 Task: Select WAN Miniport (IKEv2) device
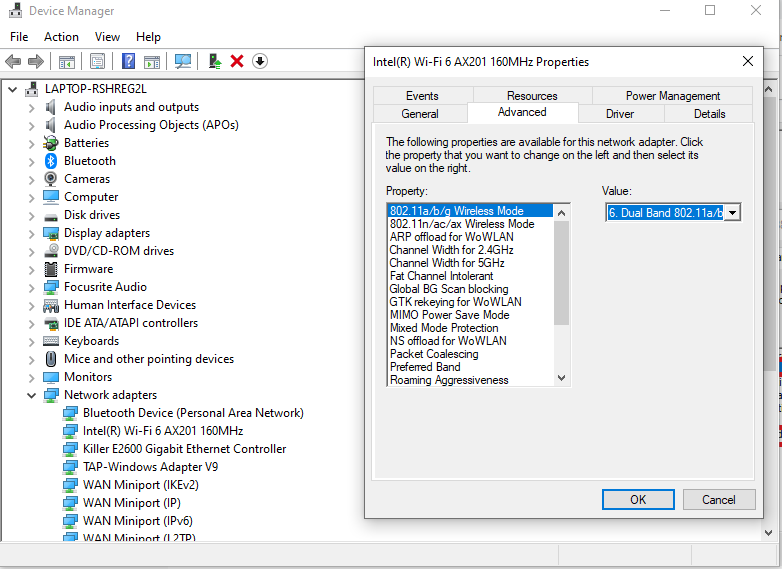(141, 485)
